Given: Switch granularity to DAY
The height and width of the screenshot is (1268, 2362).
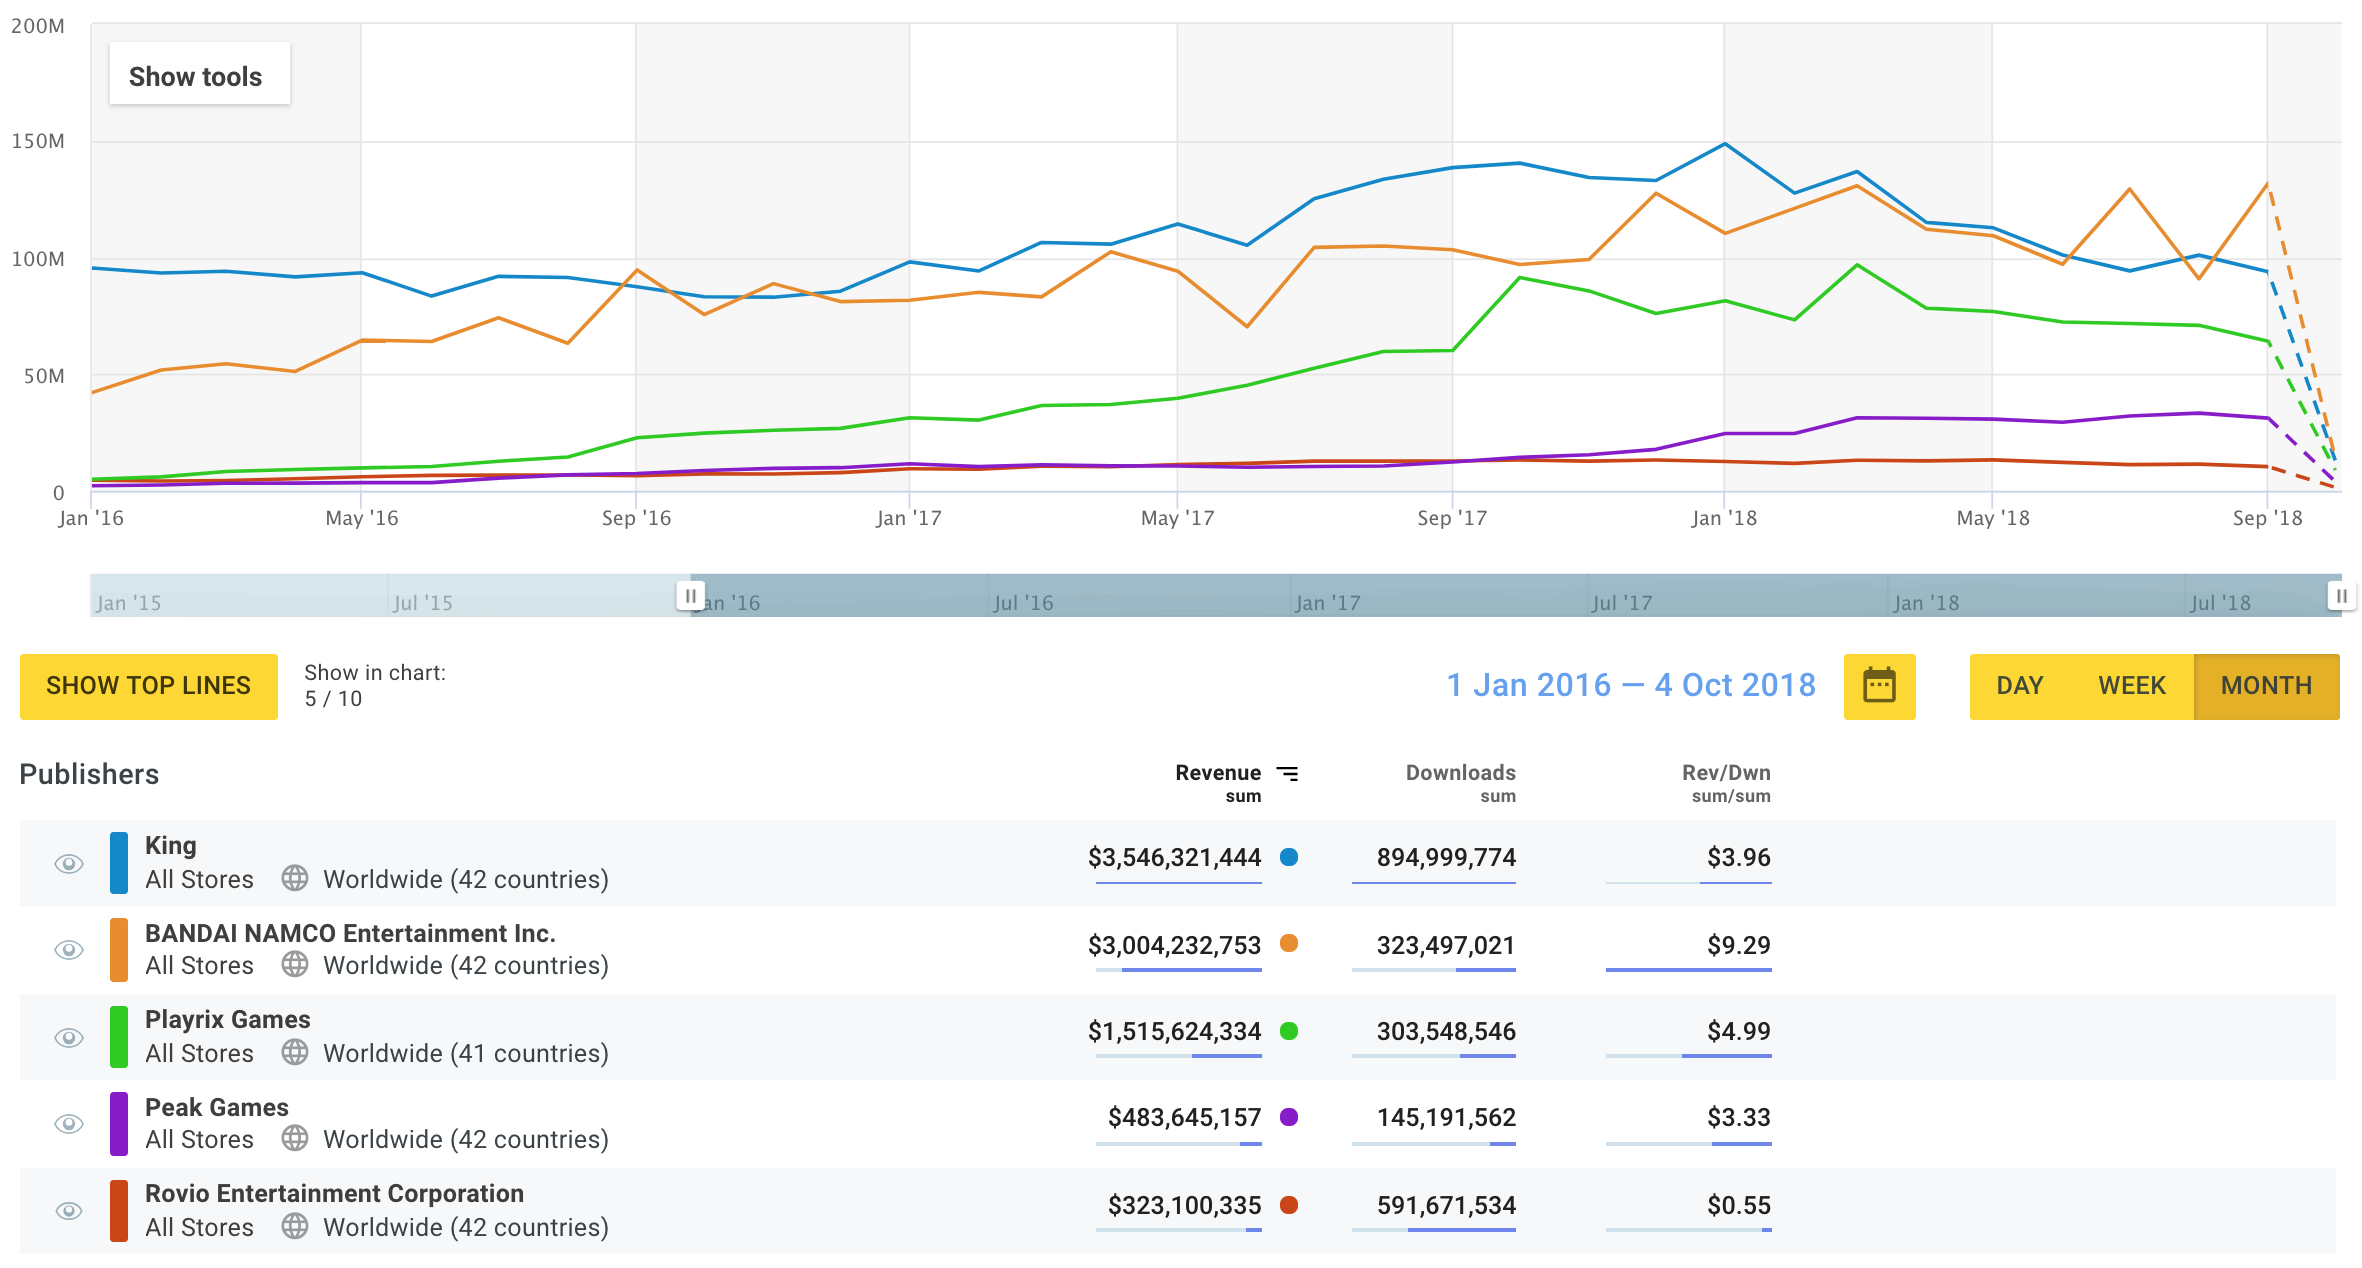Looking at the screenshot, I should click(2019, 686).
